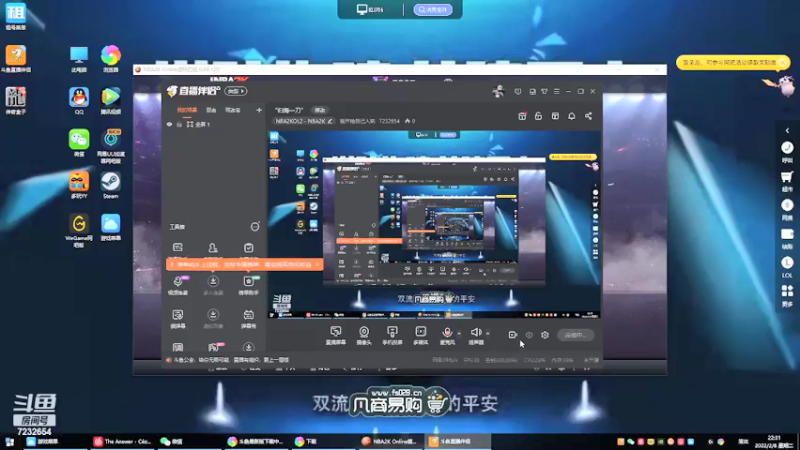This screenshot has height=450, width=800.
Task: Expand the speaker options arrow
Action: pyautogui.click(x=488, y=334)
